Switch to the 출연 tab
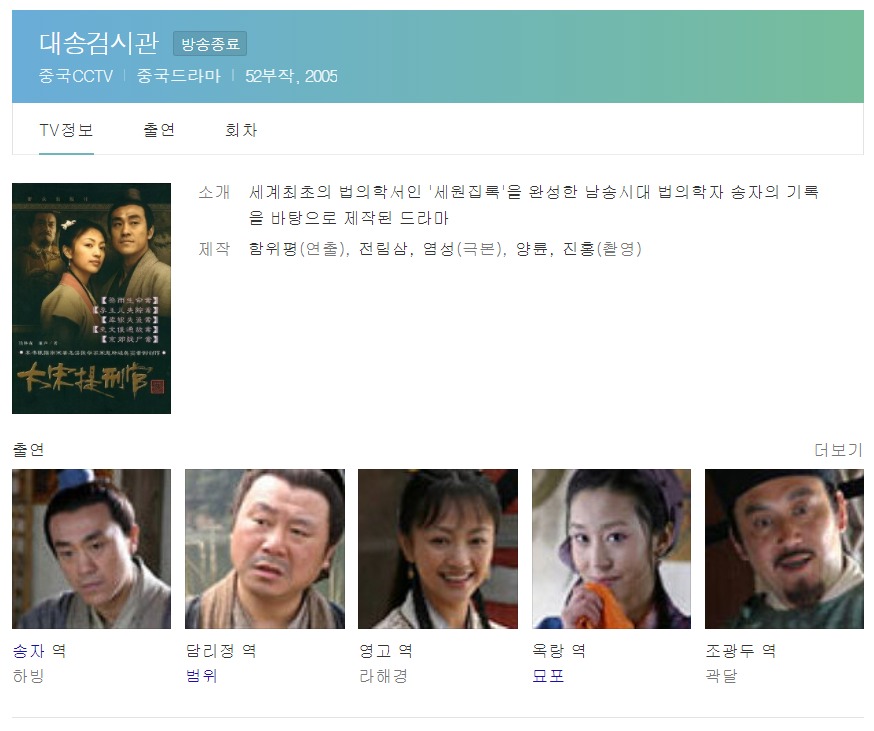874x731 pixels. [x=159, y=130]
